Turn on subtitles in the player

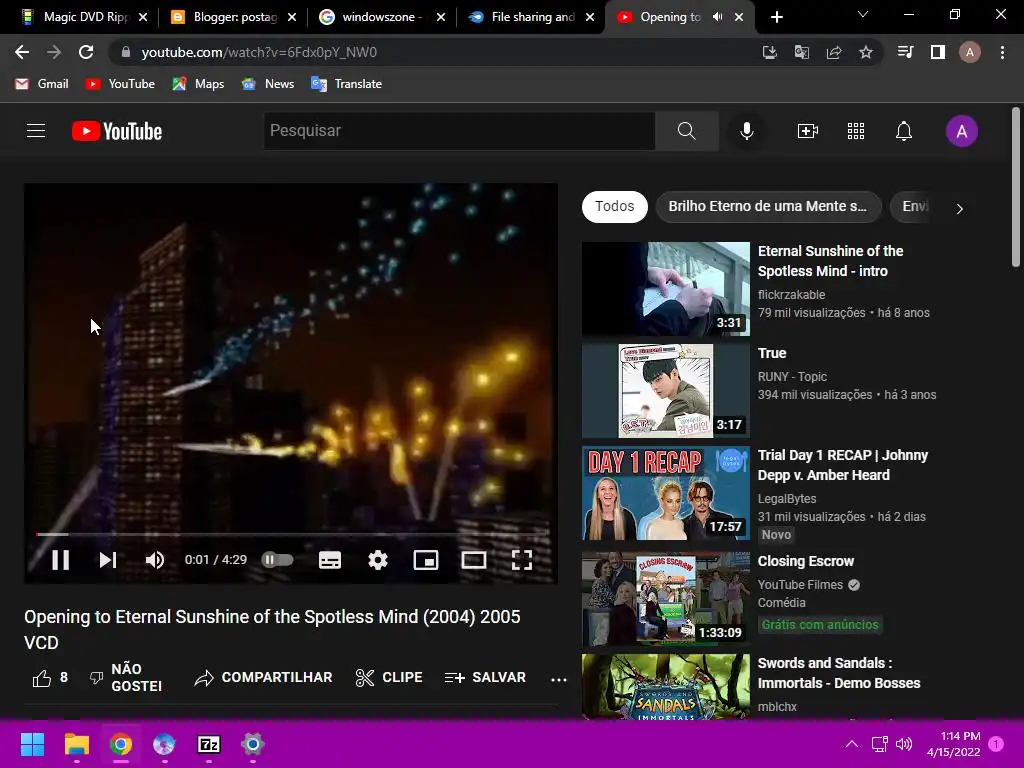[330, 560]
